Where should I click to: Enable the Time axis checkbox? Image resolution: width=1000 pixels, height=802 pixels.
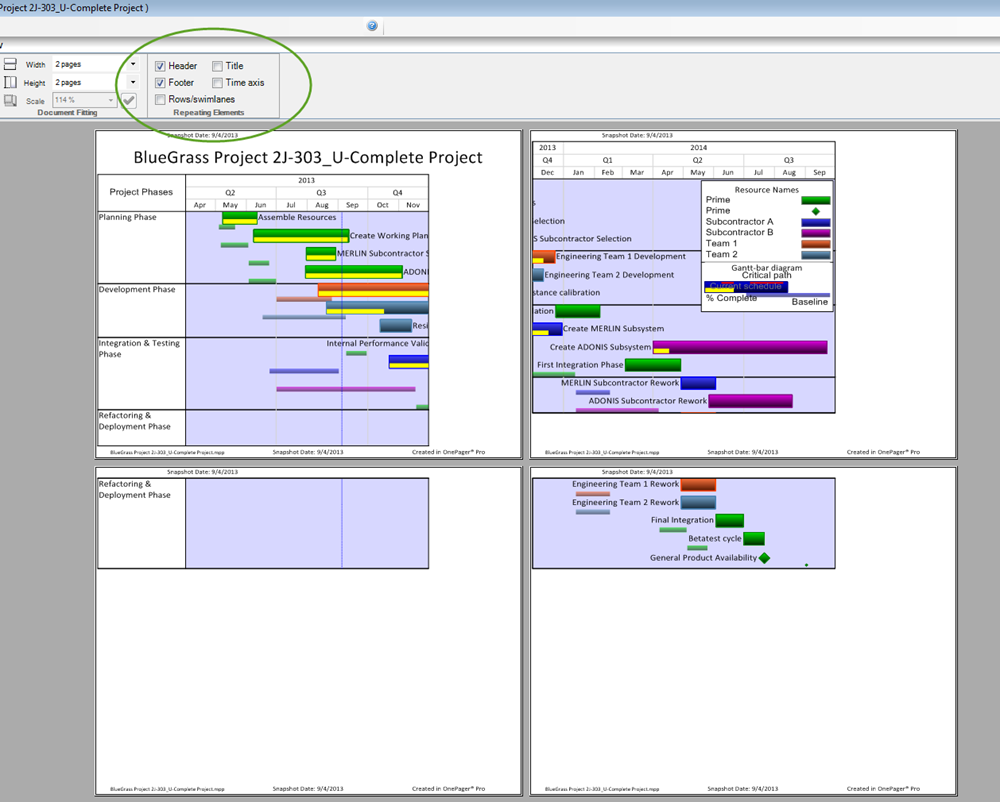[x=217, y=82]
